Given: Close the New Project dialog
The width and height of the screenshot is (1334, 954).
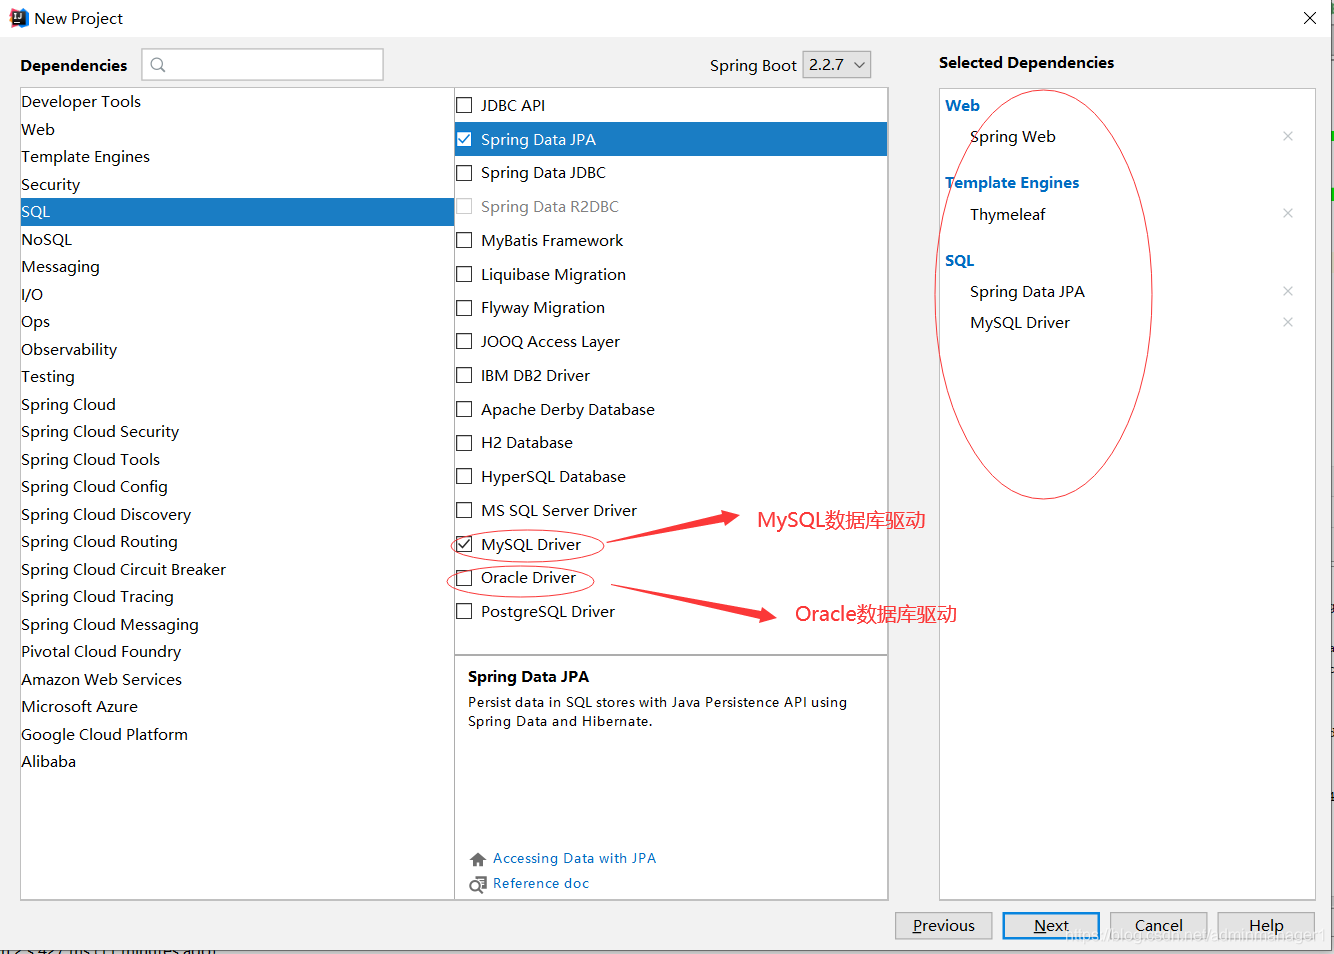Looking at the screenshot, I should click(x=1310, y=18).
